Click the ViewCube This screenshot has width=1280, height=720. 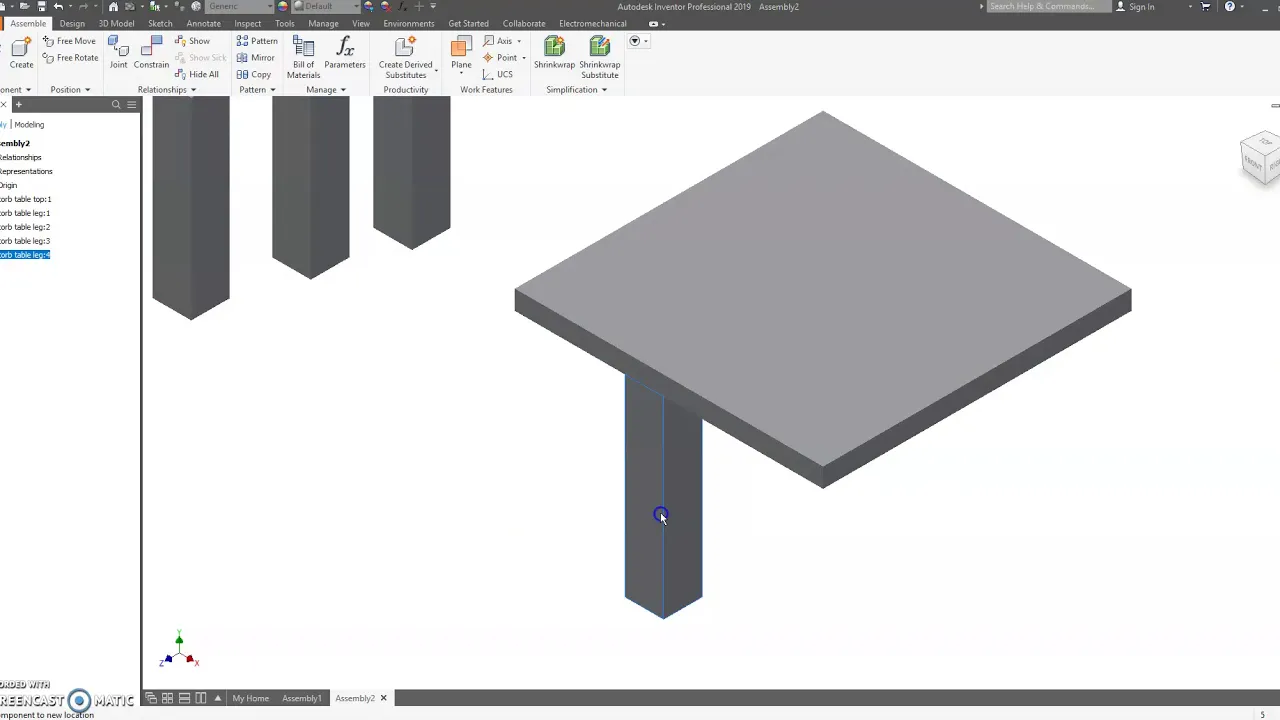coord(1260,157)
